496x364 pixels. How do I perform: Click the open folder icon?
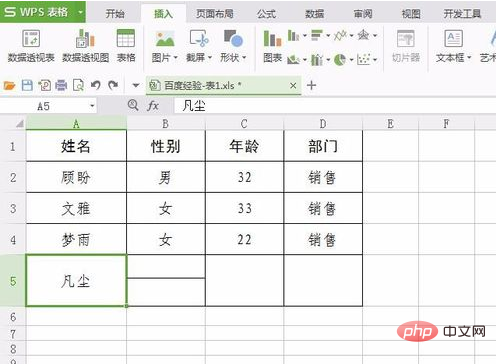click(9, 86)
